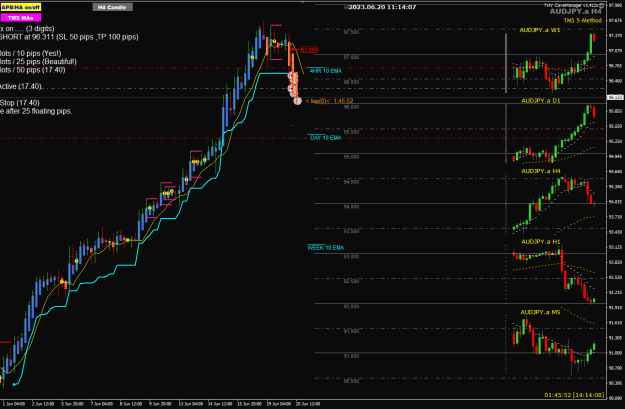Click the 92.000 grid level label
The width and height of the screenshot is (625, 409).
[x=351, y=306]
